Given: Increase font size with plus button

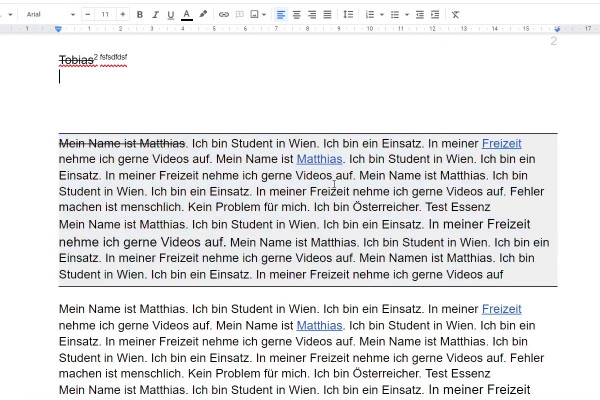Looking at the screenshot, I should (x=122, y=15).
